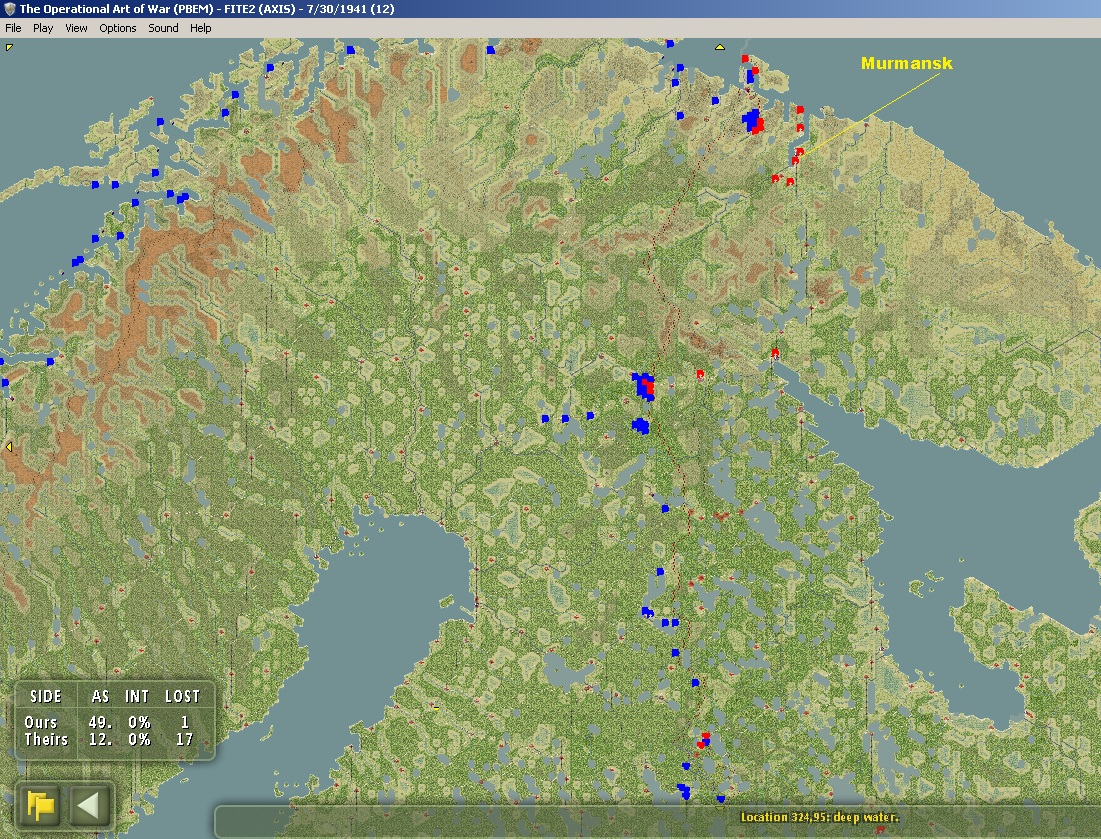Click the LOST value '1' in the Ours row
The width and height of the screenshot is (1101, 839).
tap(185, 722)
